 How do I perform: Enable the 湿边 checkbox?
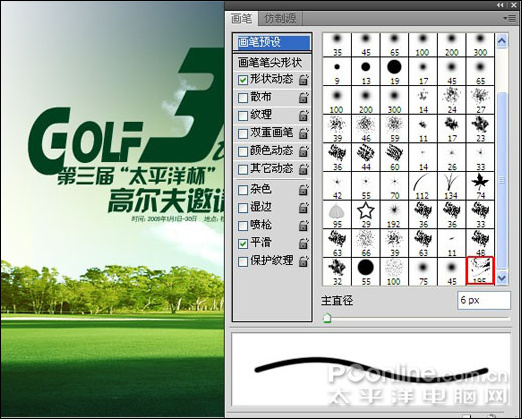click(x=243, y=208)
